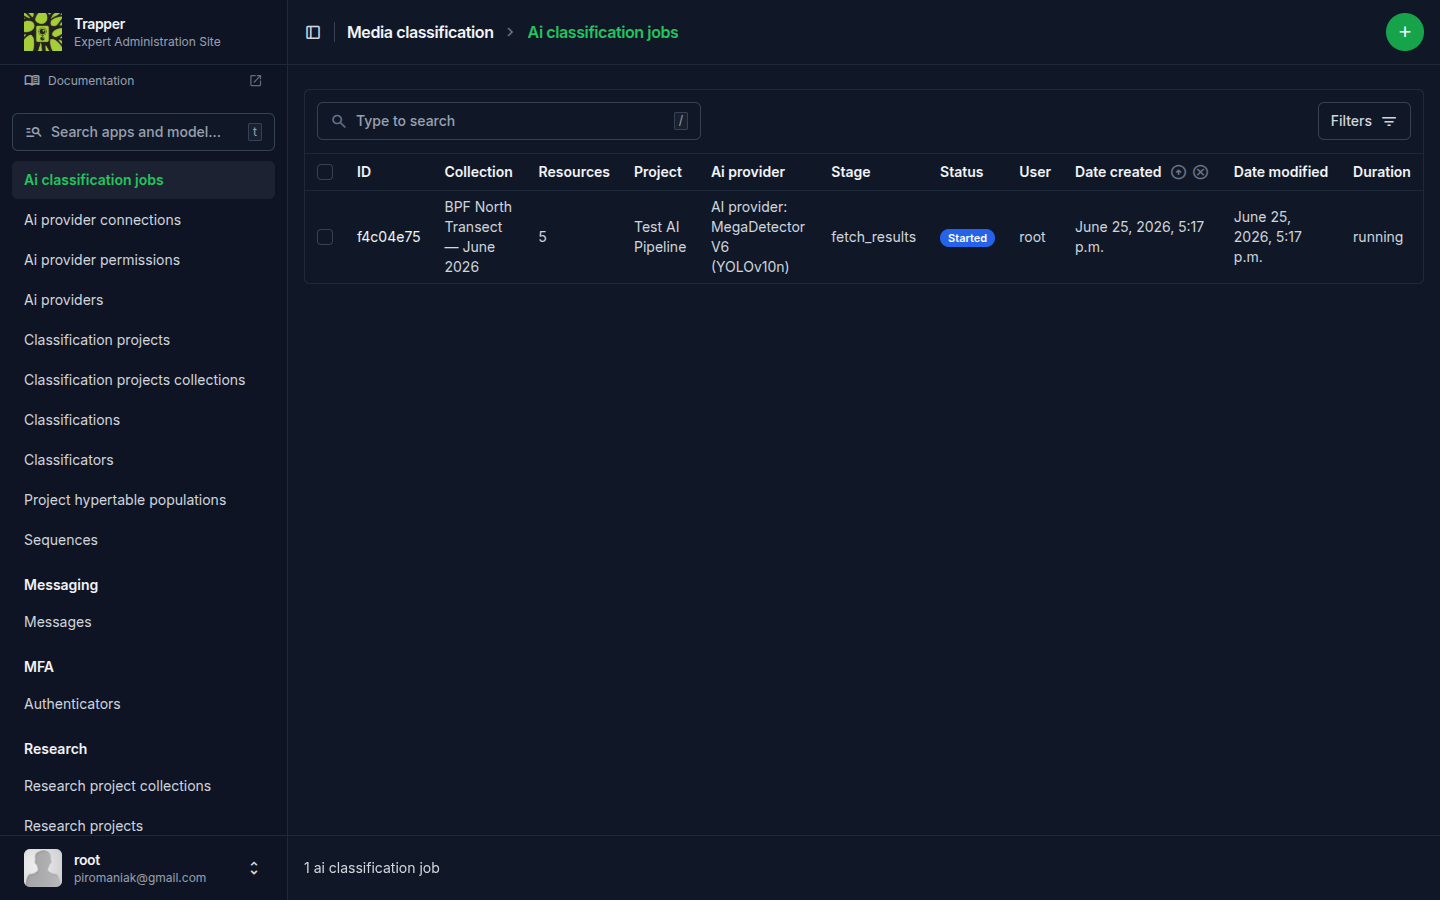Click the Filters funnel icon
Screen dimensions: 1440x900
click(x=1389, y=121)
